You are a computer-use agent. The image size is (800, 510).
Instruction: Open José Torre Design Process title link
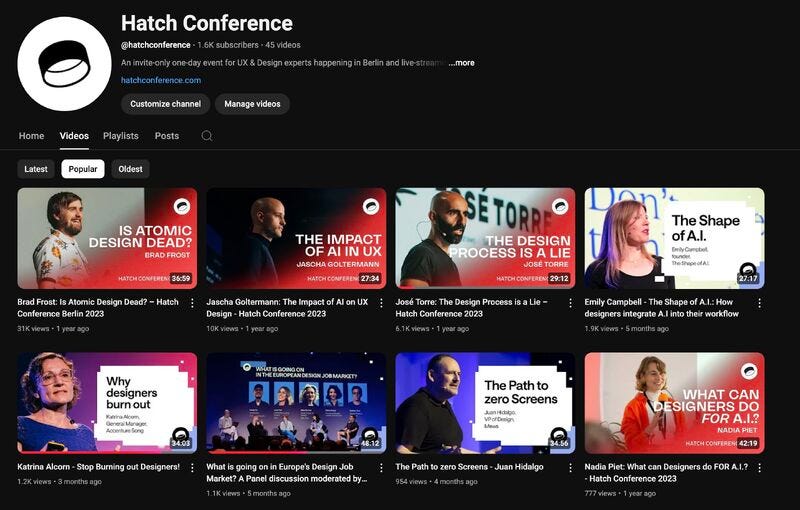tap(471, 308)
